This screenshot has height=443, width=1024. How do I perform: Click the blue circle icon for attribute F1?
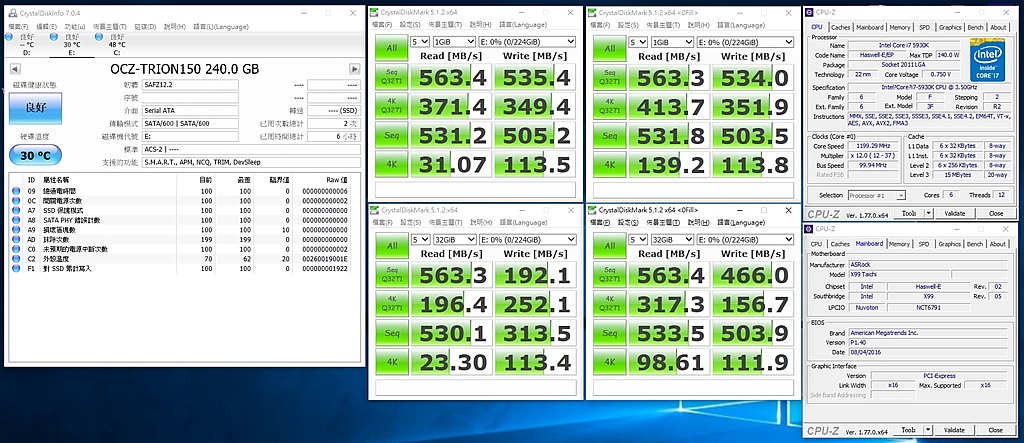point(16,269)
